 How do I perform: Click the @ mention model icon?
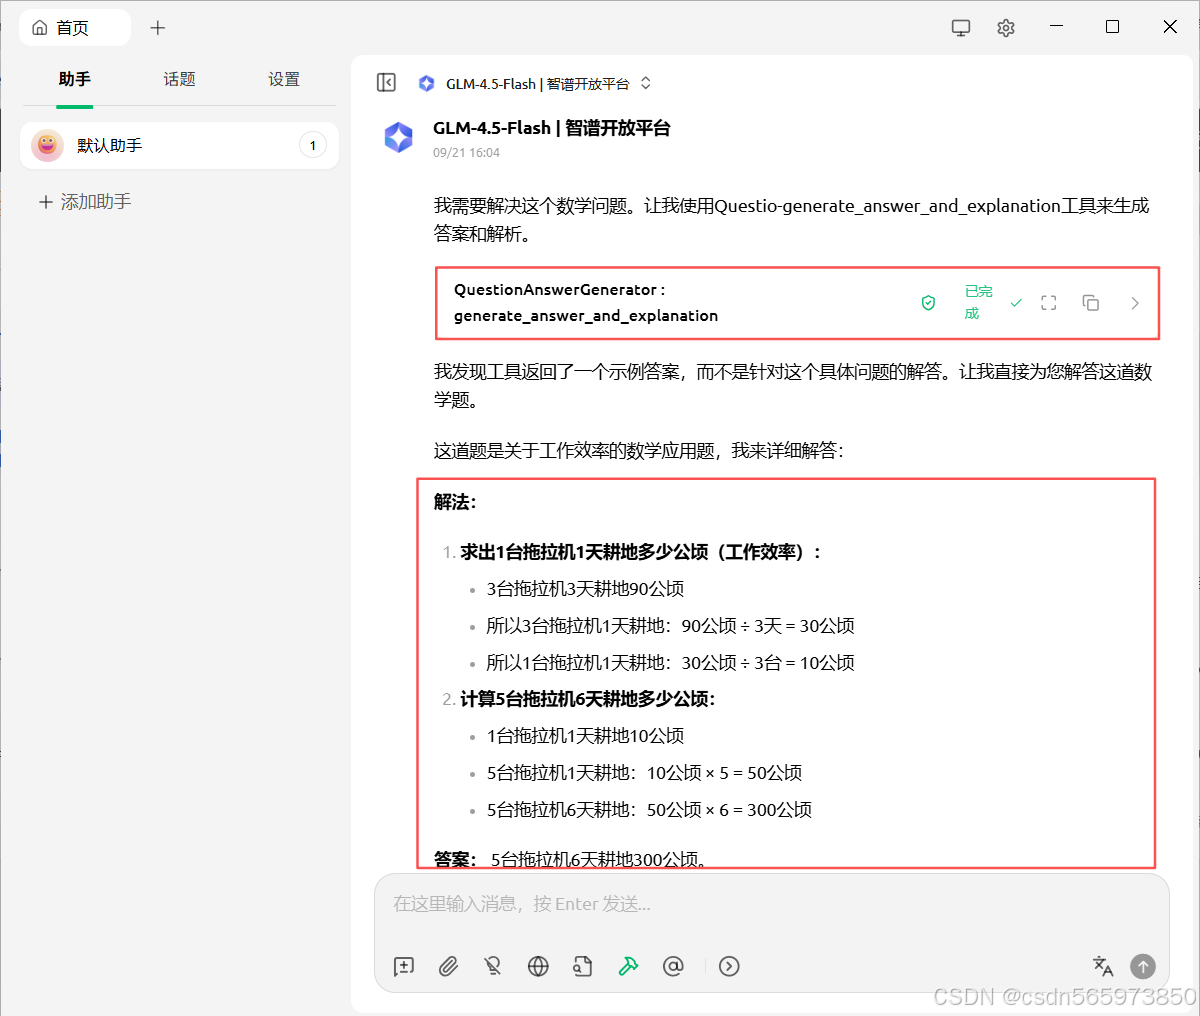click(673, 966)
